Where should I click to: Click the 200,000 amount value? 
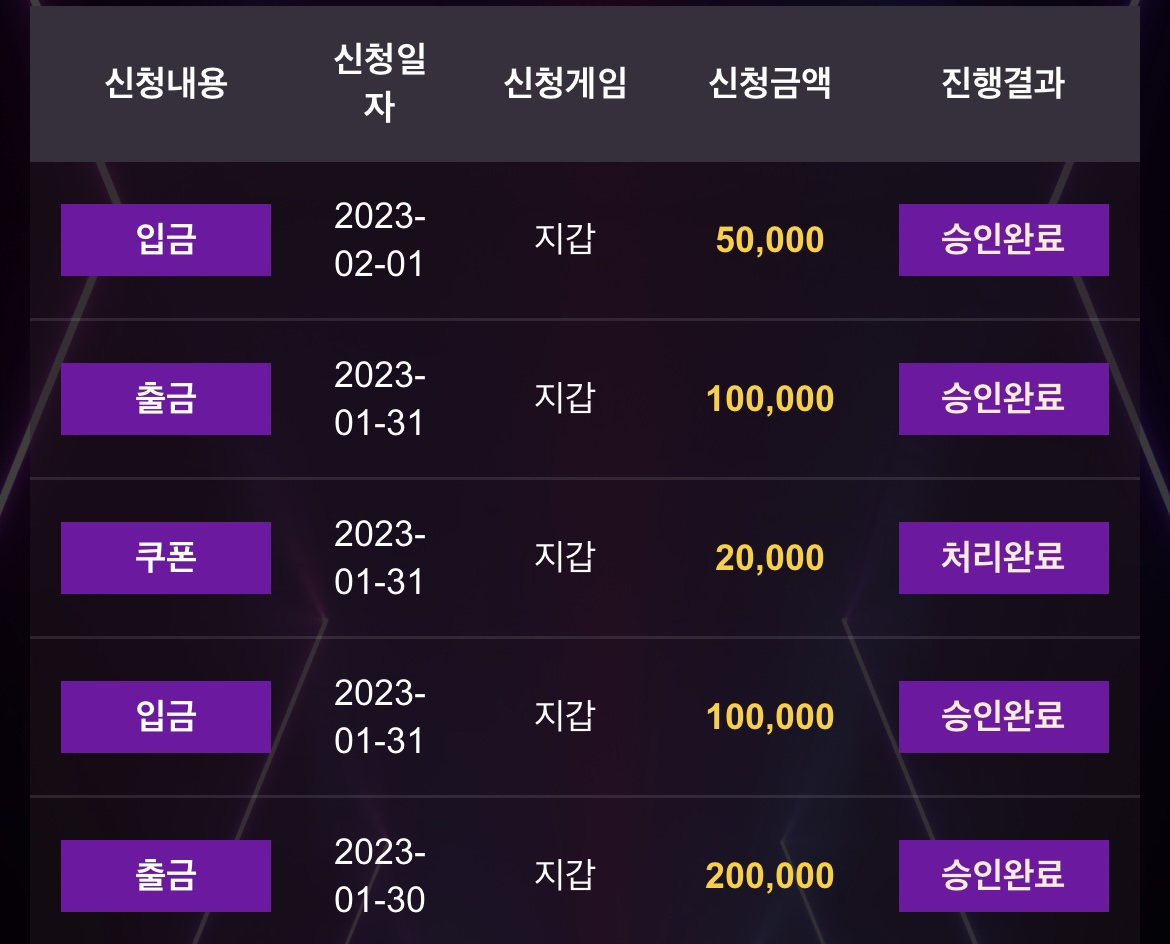point(769,875)
